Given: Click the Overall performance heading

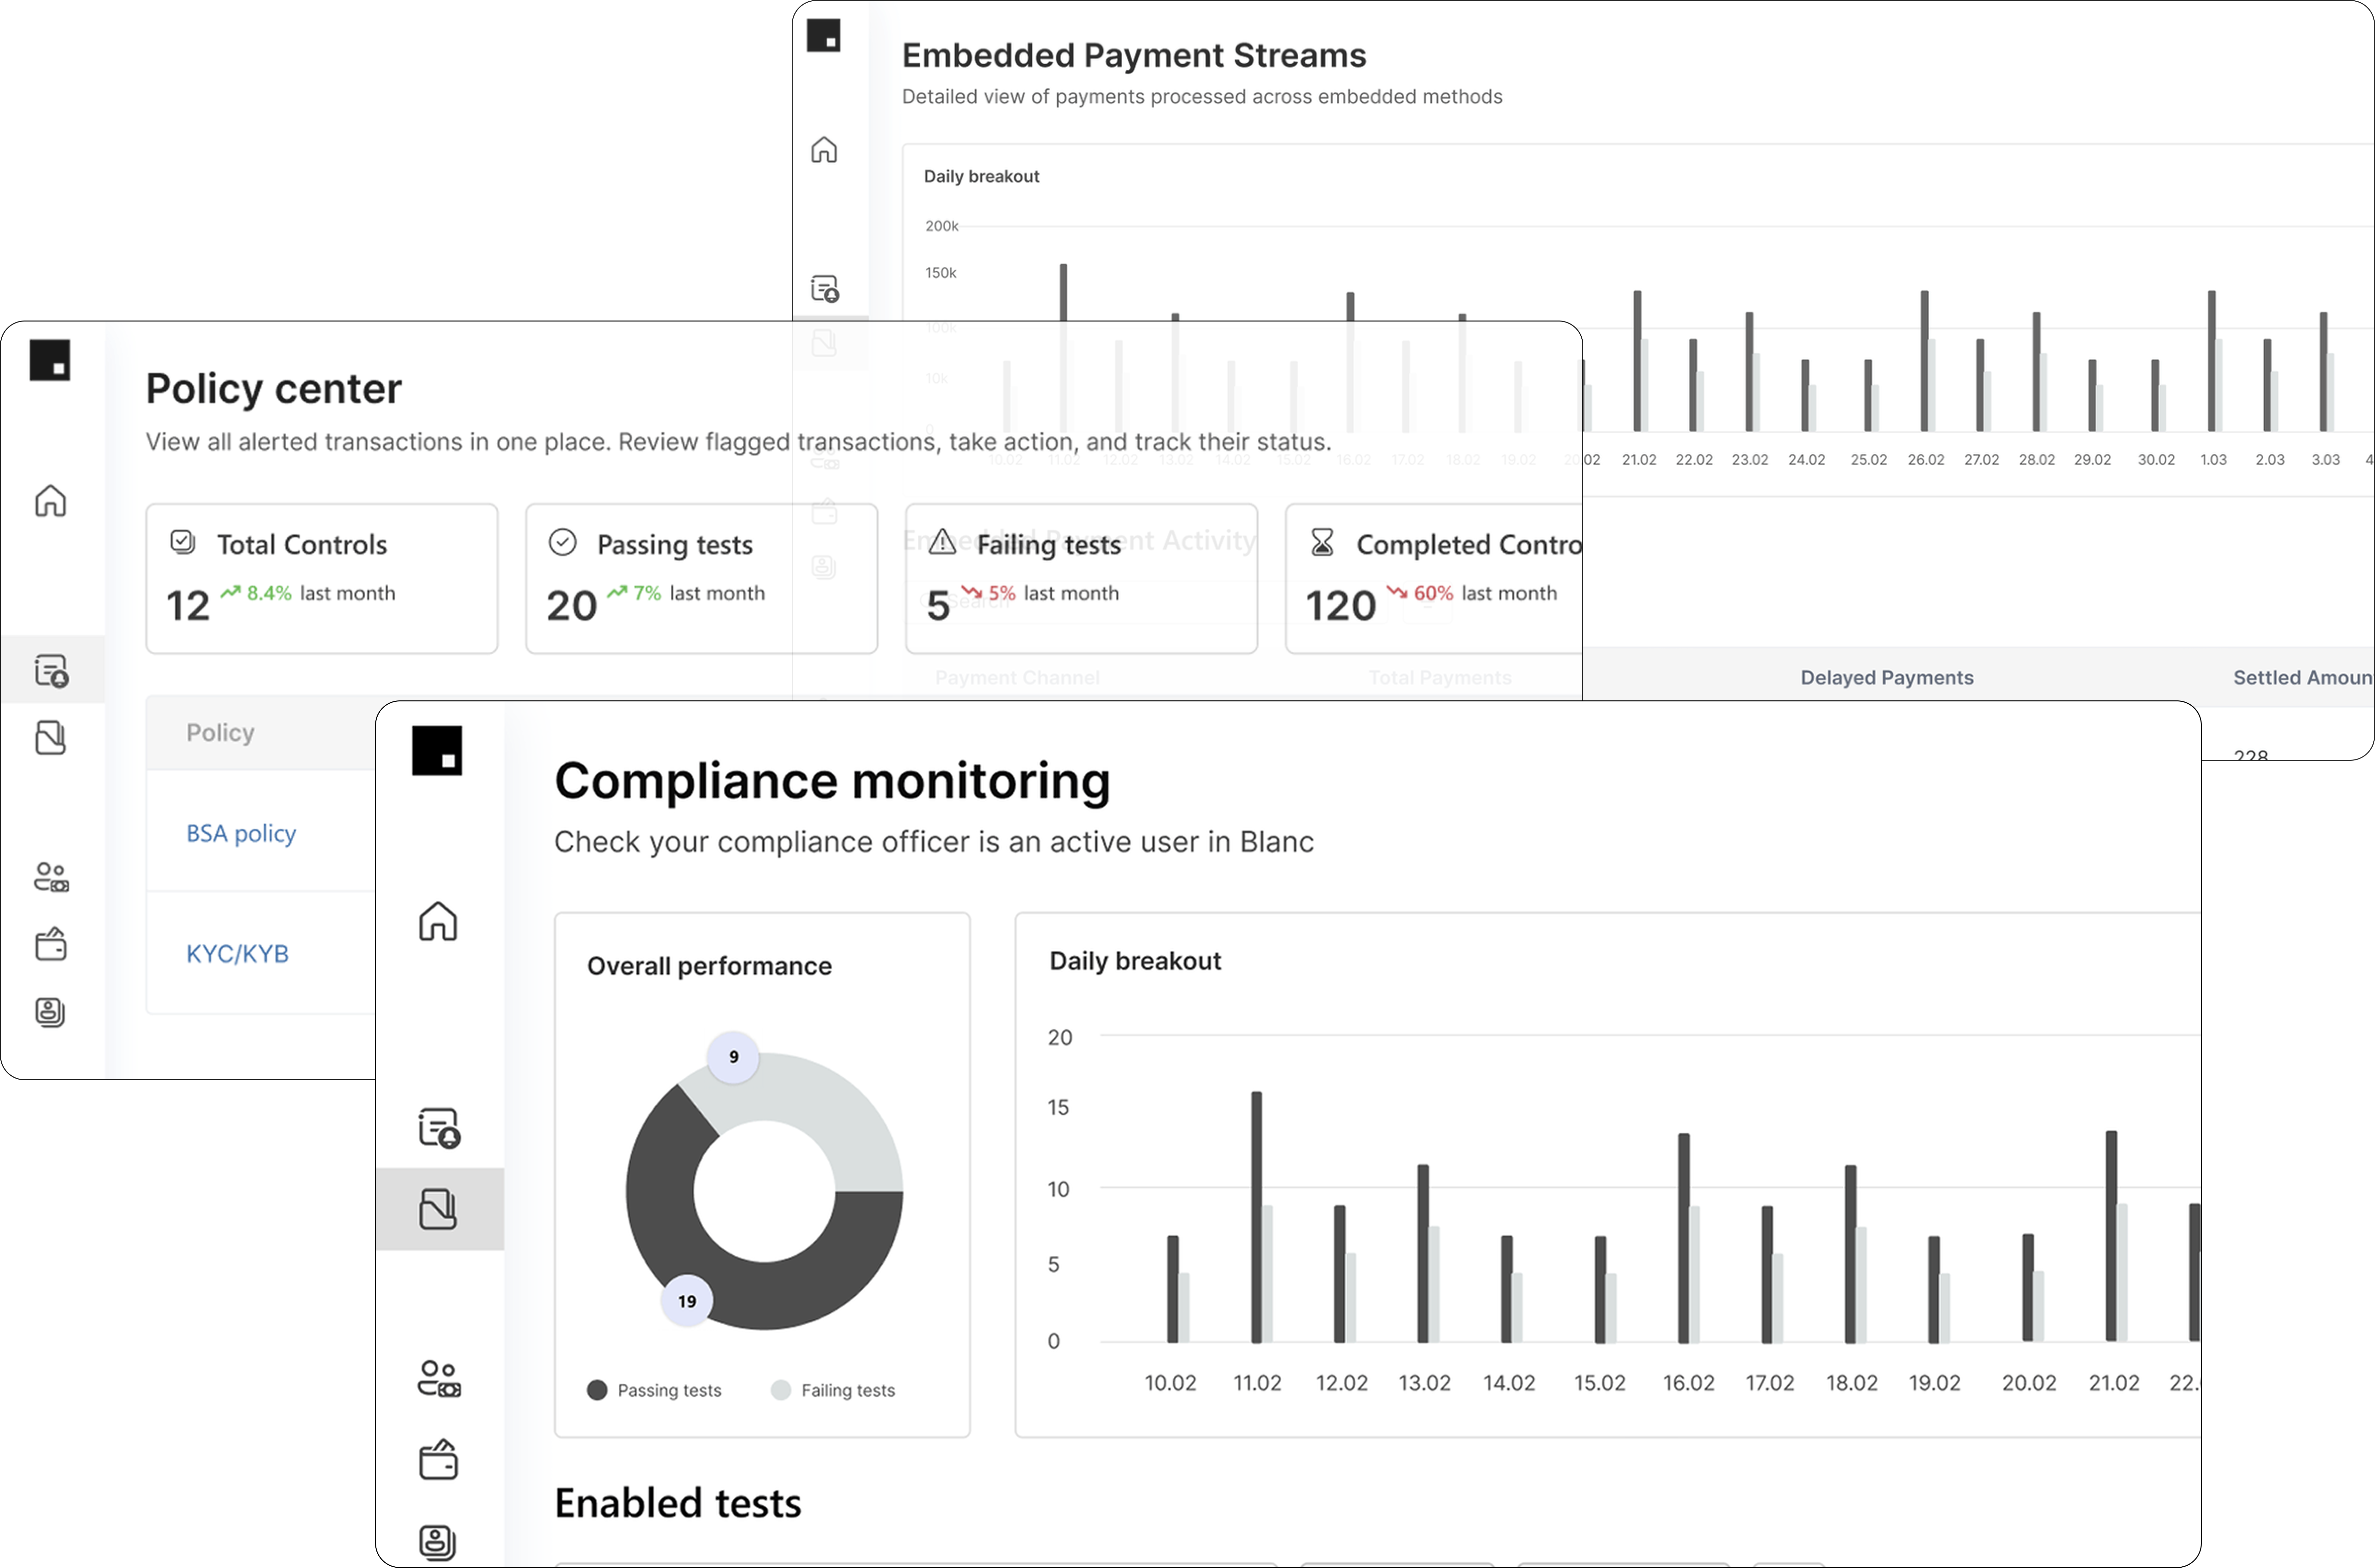Looking at the screenshot, I should pos(709,966).
